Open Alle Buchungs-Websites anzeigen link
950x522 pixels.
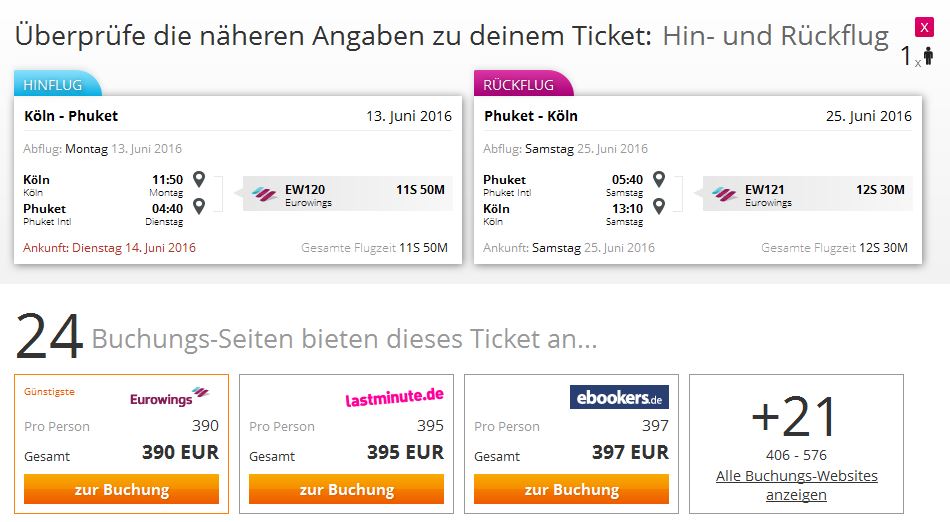pos(796,485)
